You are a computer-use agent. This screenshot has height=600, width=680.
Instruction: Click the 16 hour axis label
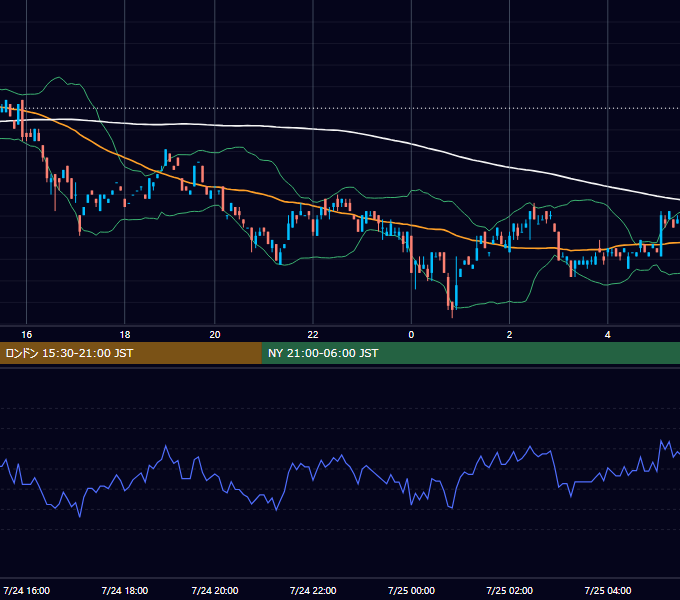[26, 335]
